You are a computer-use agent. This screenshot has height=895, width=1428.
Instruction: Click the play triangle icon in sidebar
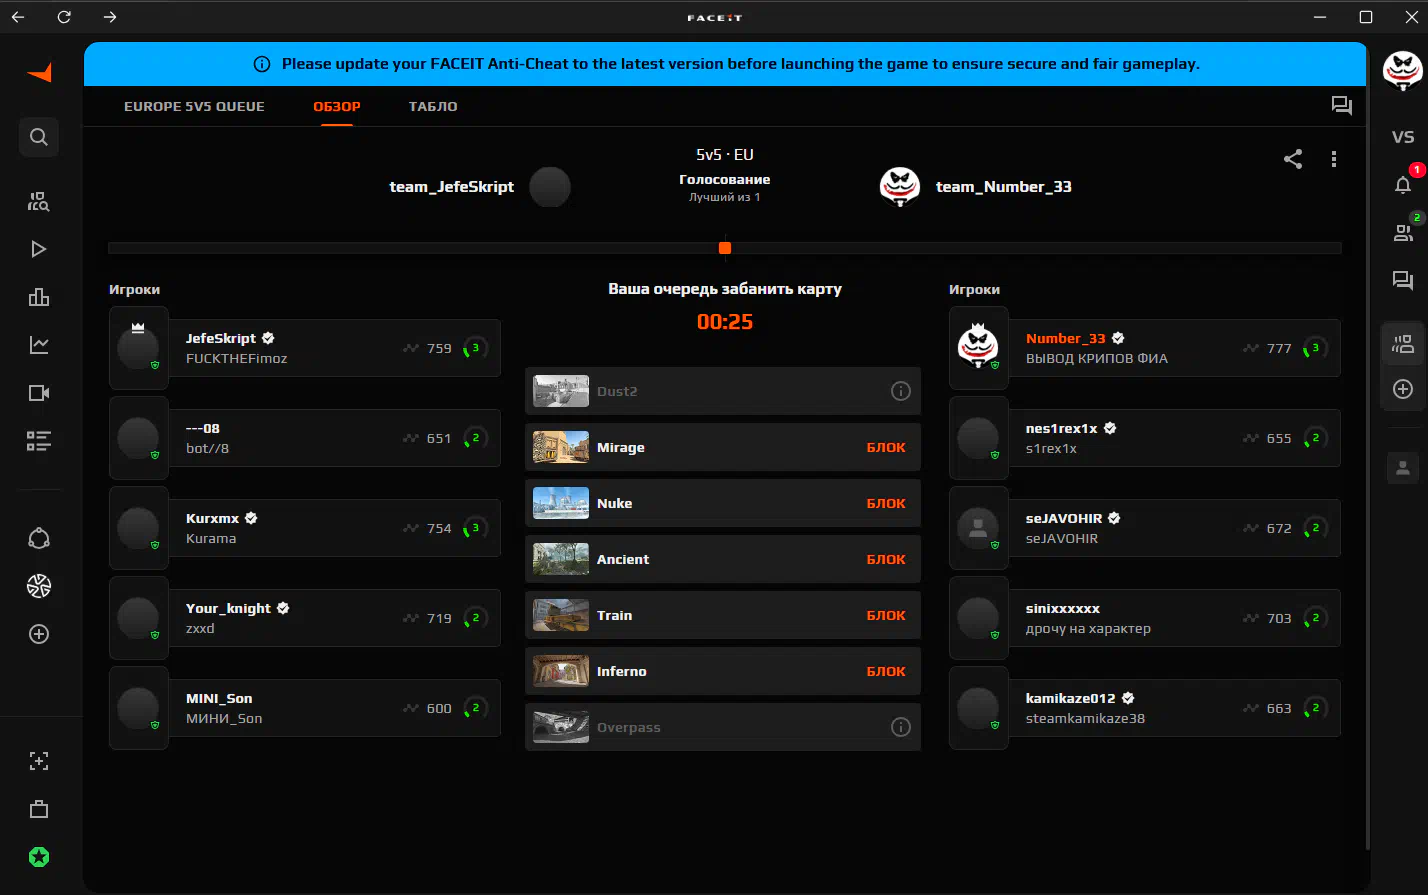(39, 249)
